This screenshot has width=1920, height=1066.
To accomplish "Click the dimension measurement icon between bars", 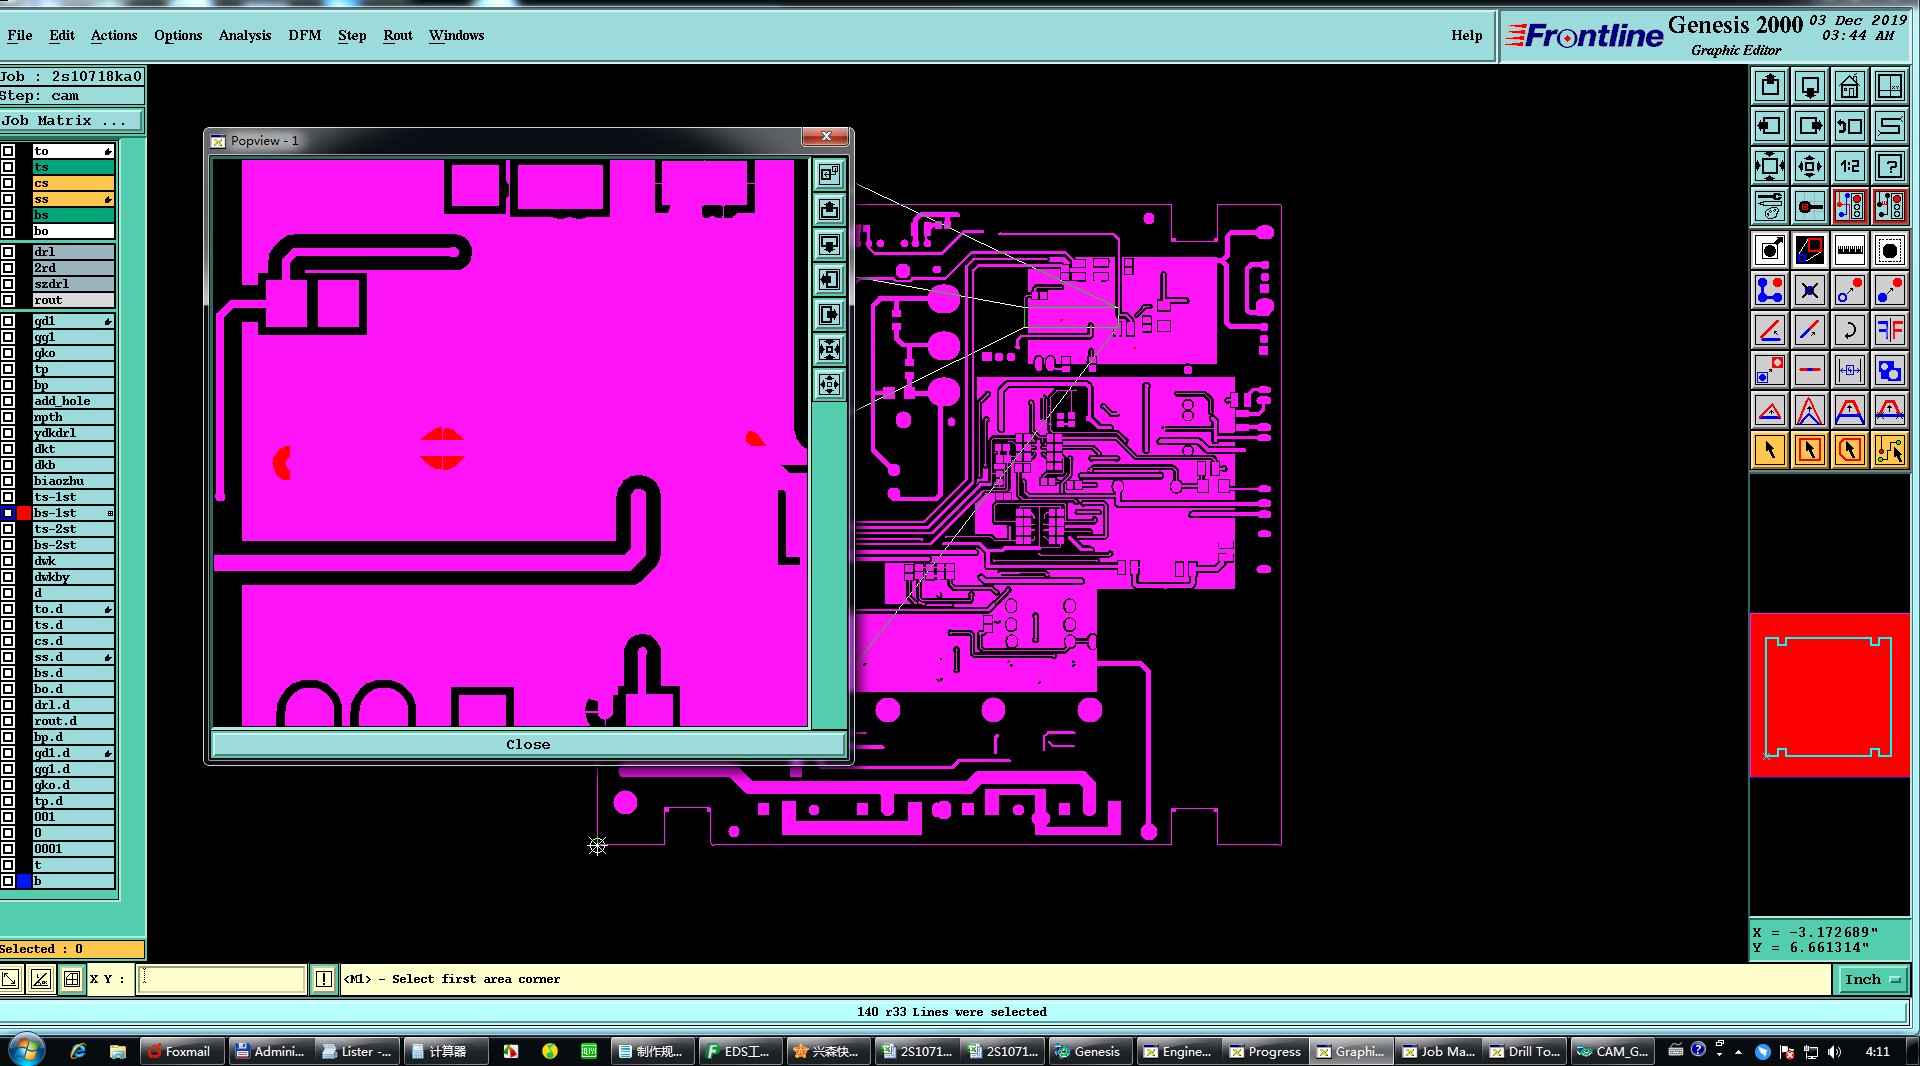I will (1850, 370).
